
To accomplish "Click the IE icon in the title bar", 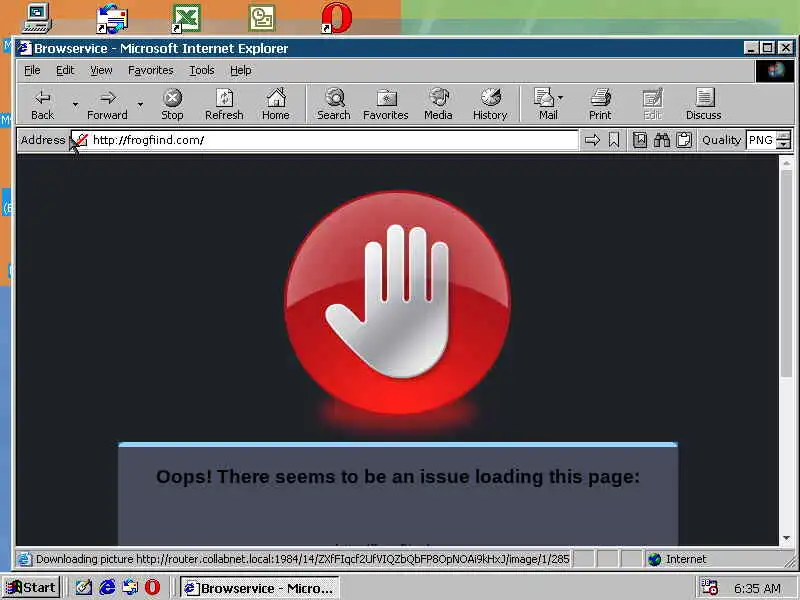I will pyautogui.click(x=24, y=48).
